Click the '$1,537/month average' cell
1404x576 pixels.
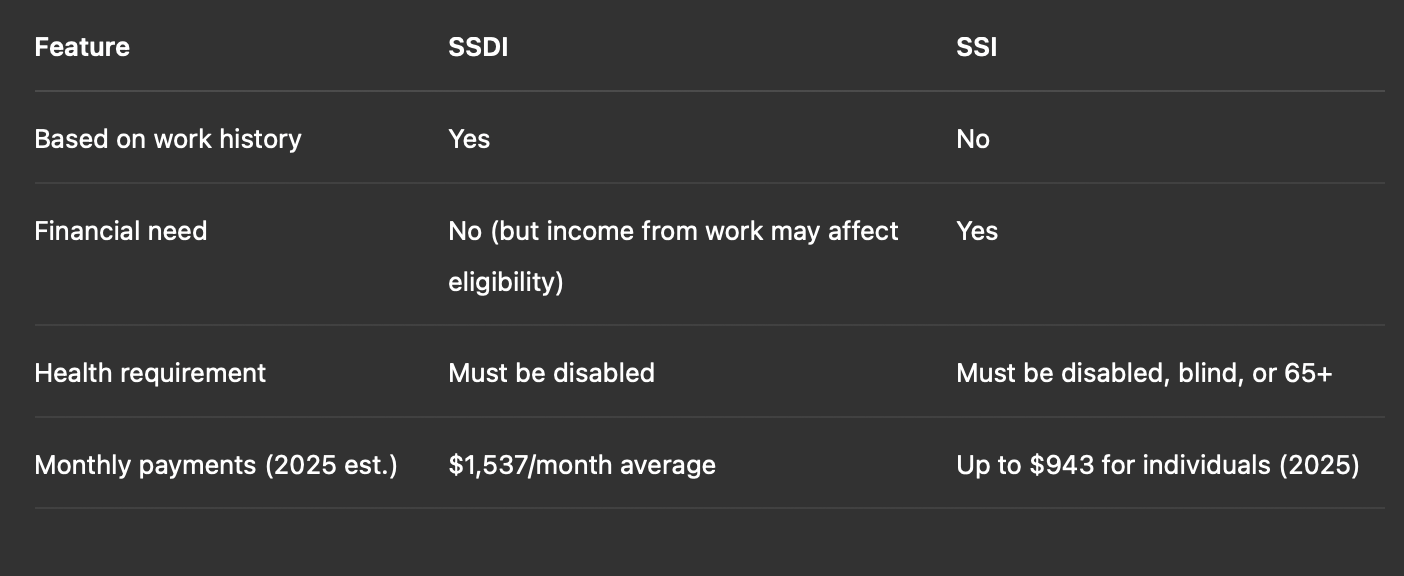(582, 465)
